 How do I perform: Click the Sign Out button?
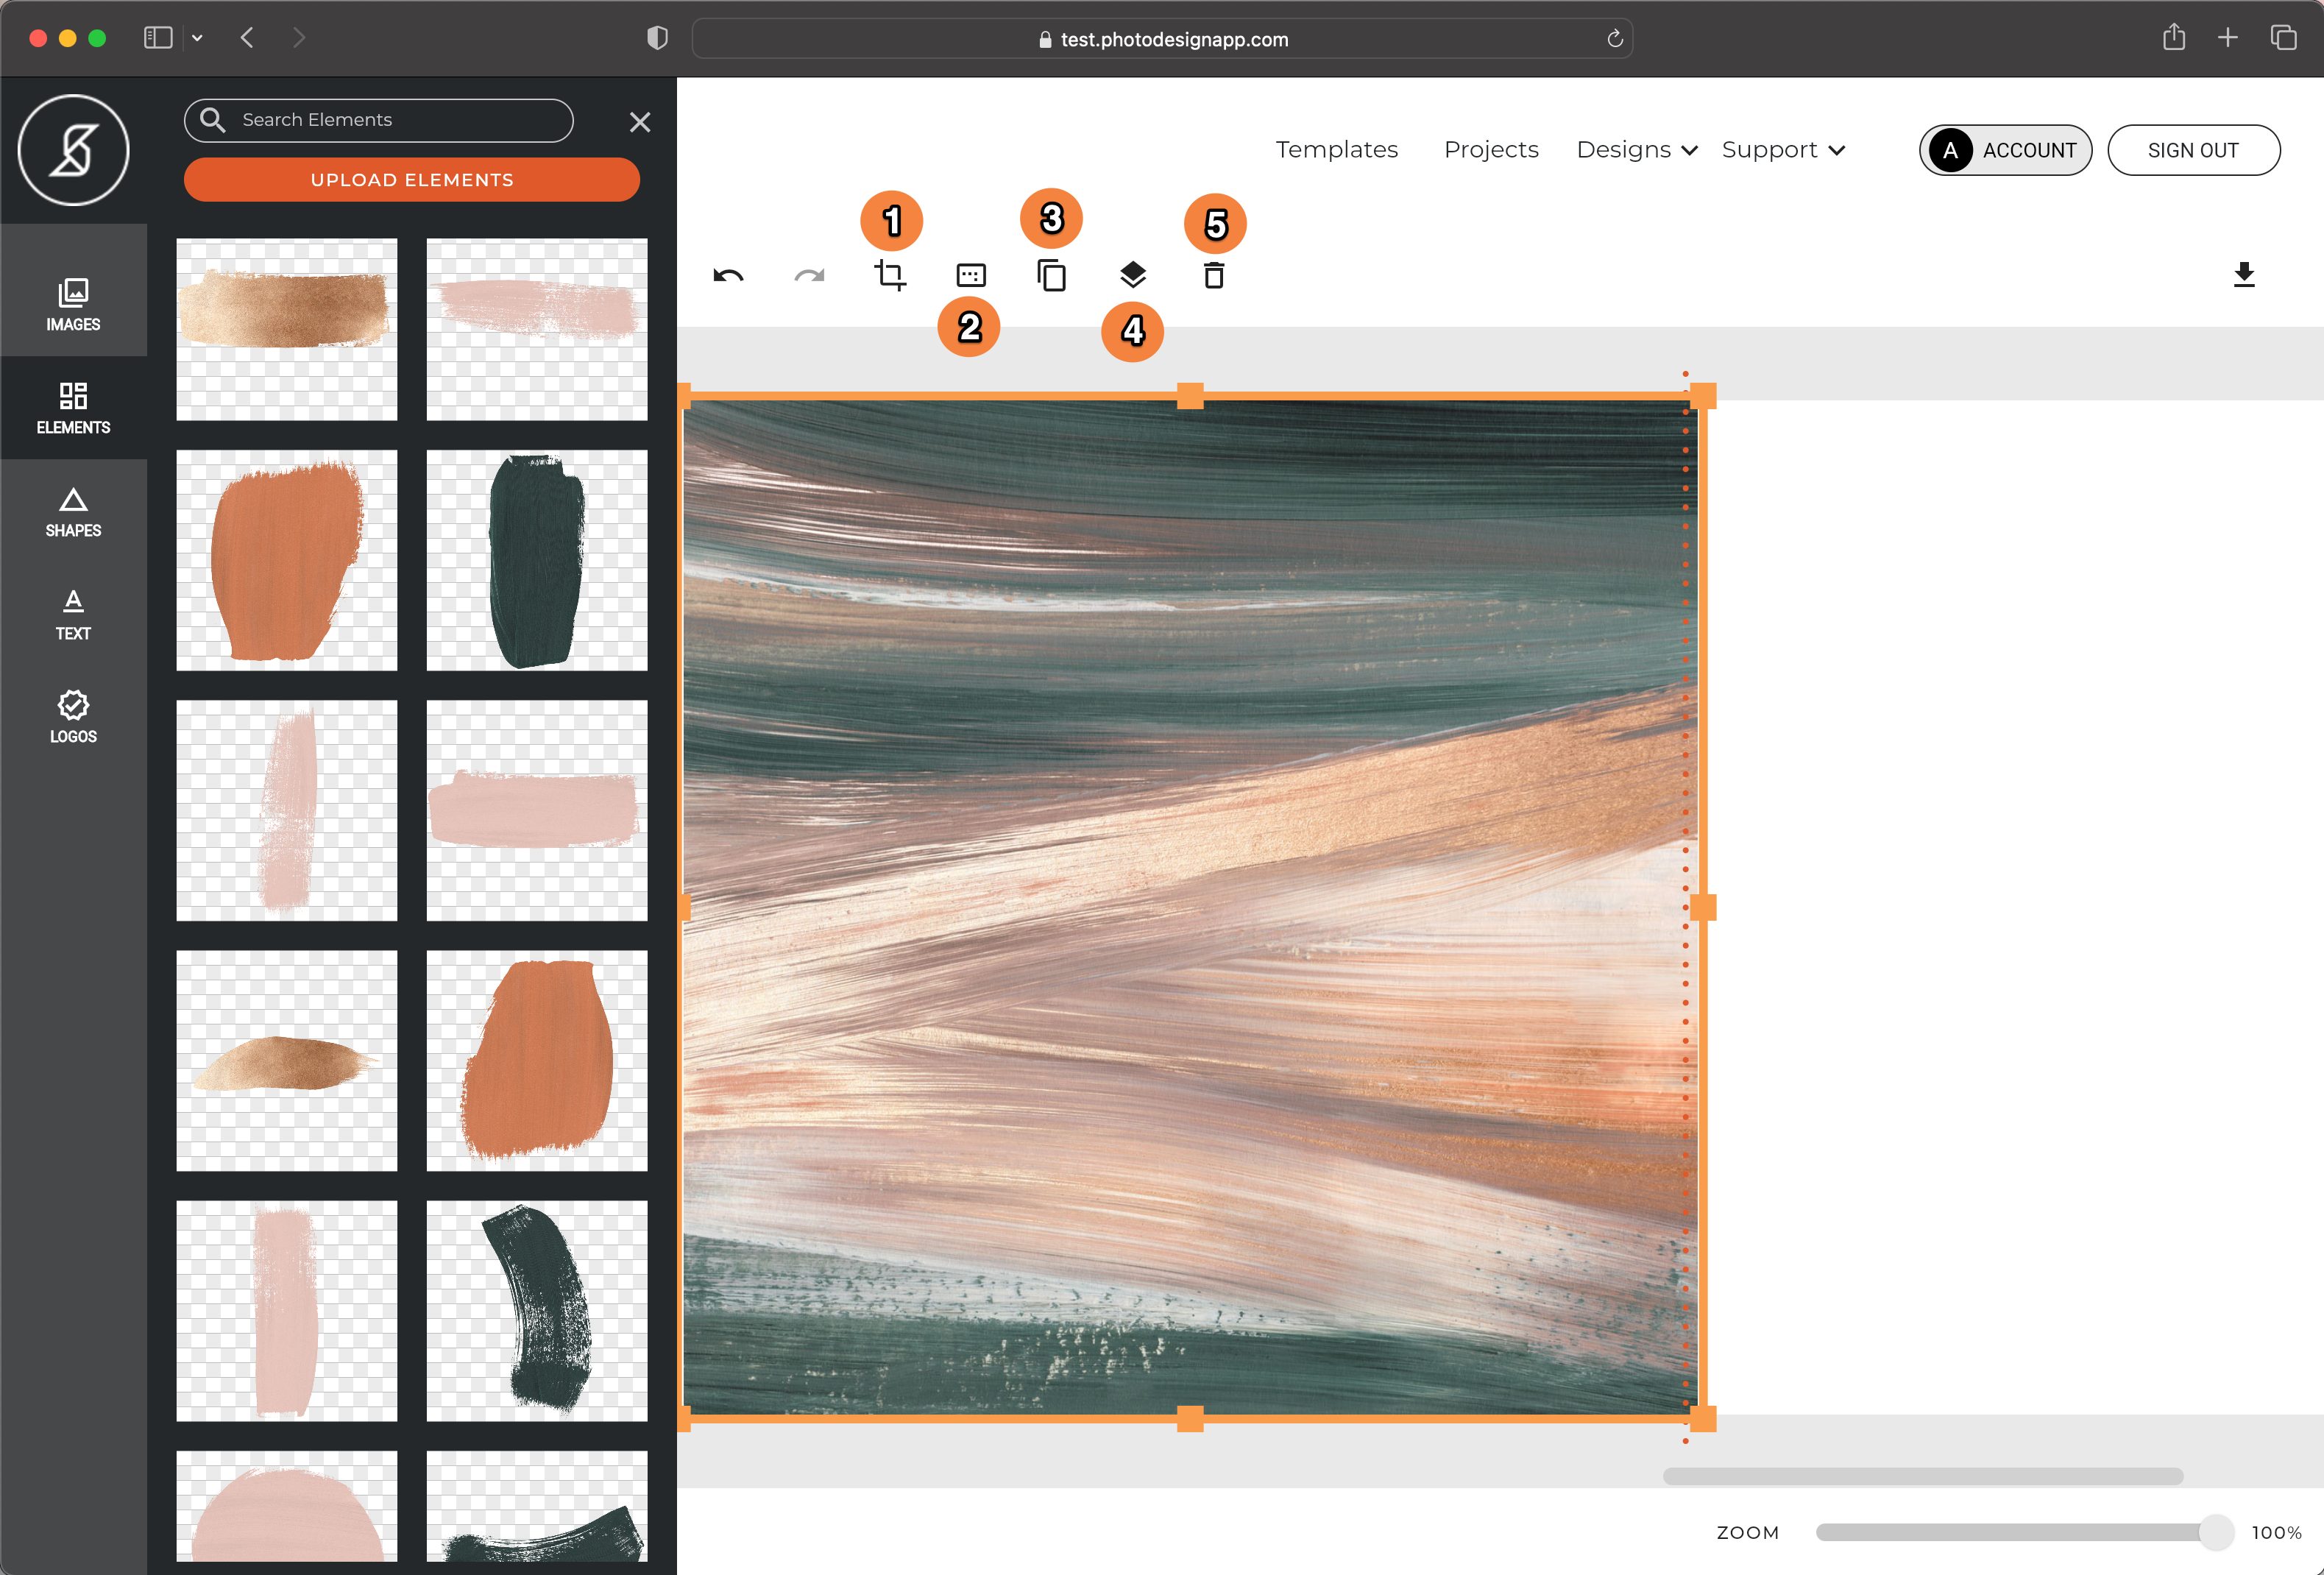pyautogui.click(x=2193, y=150)
